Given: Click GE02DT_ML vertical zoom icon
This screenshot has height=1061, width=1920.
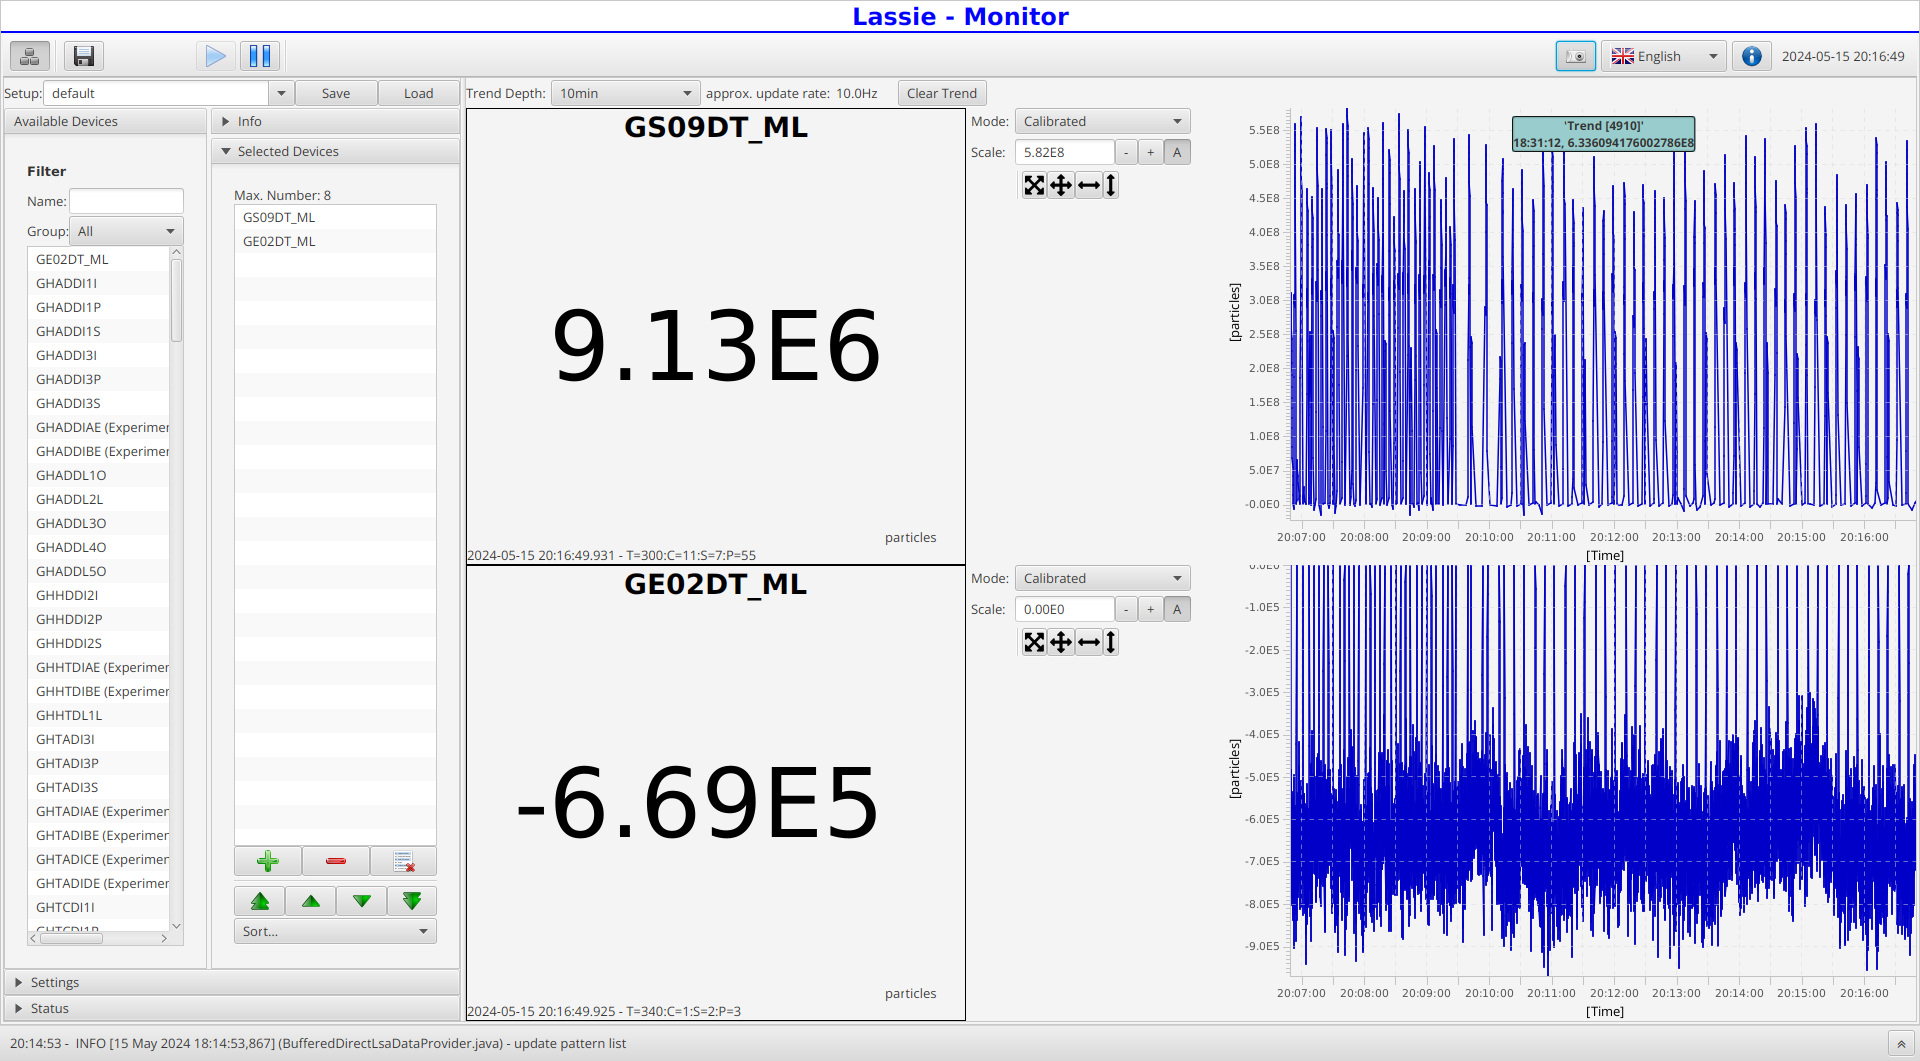Looking at the screenshot, I should pyautogui.click(x=1110, y=642).
